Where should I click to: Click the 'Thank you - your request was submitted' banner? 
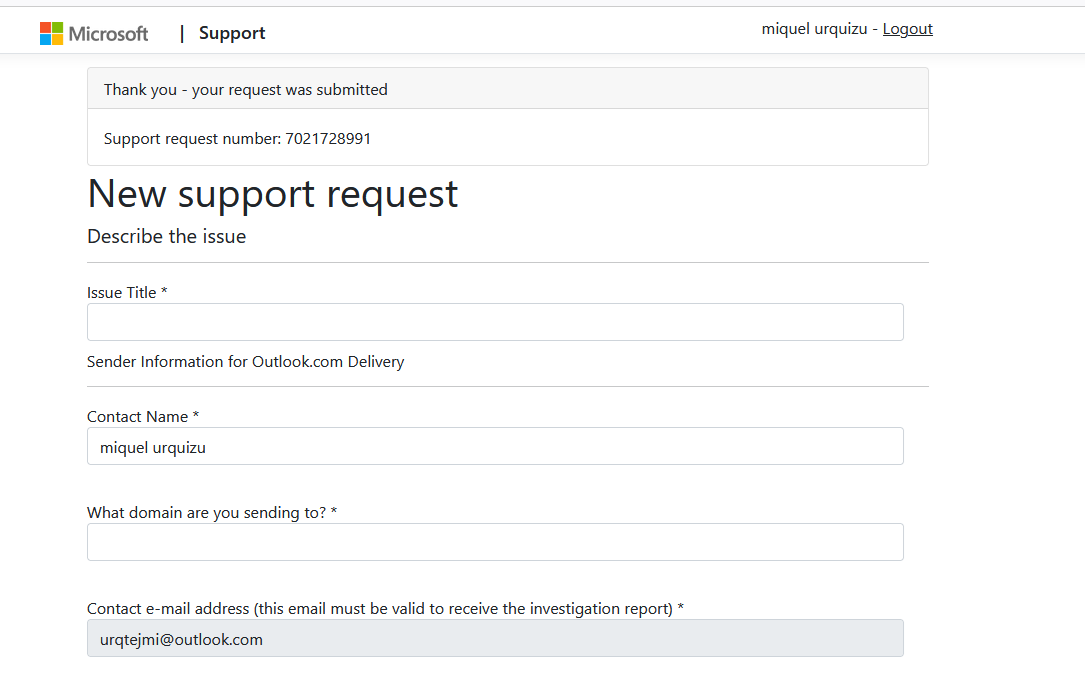[x=246, y=89]
